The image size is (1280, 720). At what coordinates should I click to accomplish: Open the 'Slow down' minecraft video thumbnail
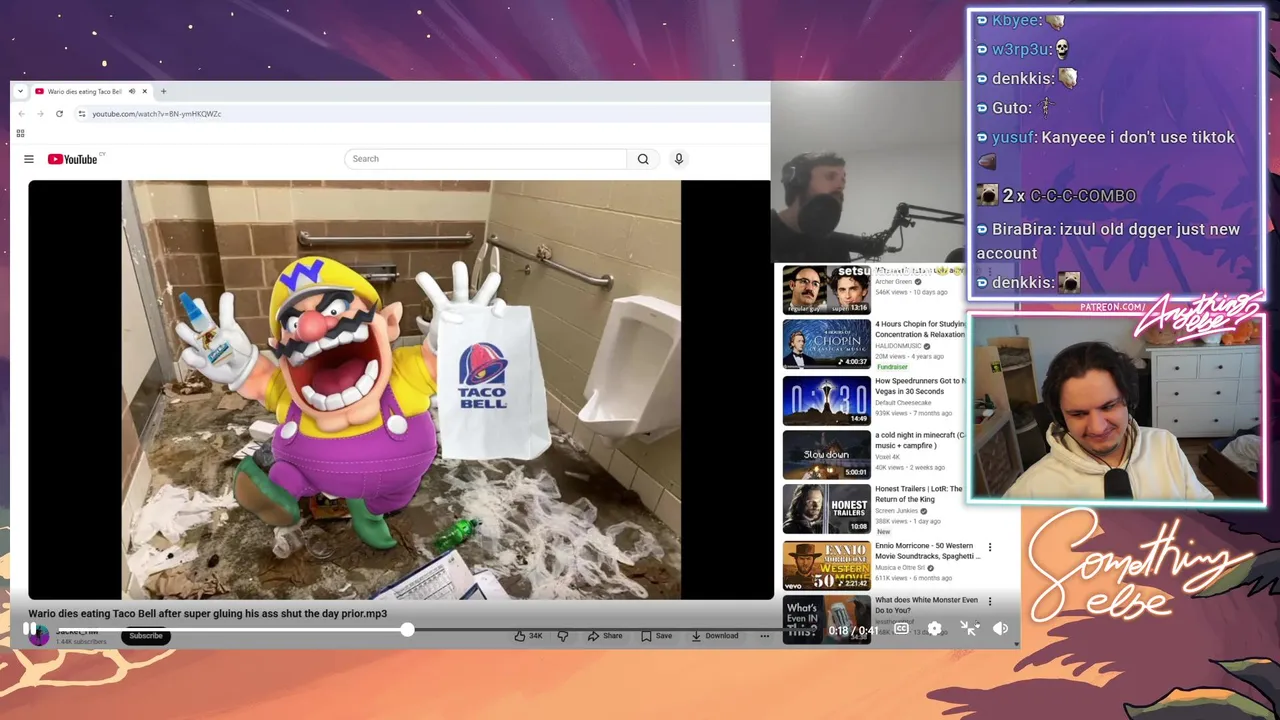tap(826, 455)
